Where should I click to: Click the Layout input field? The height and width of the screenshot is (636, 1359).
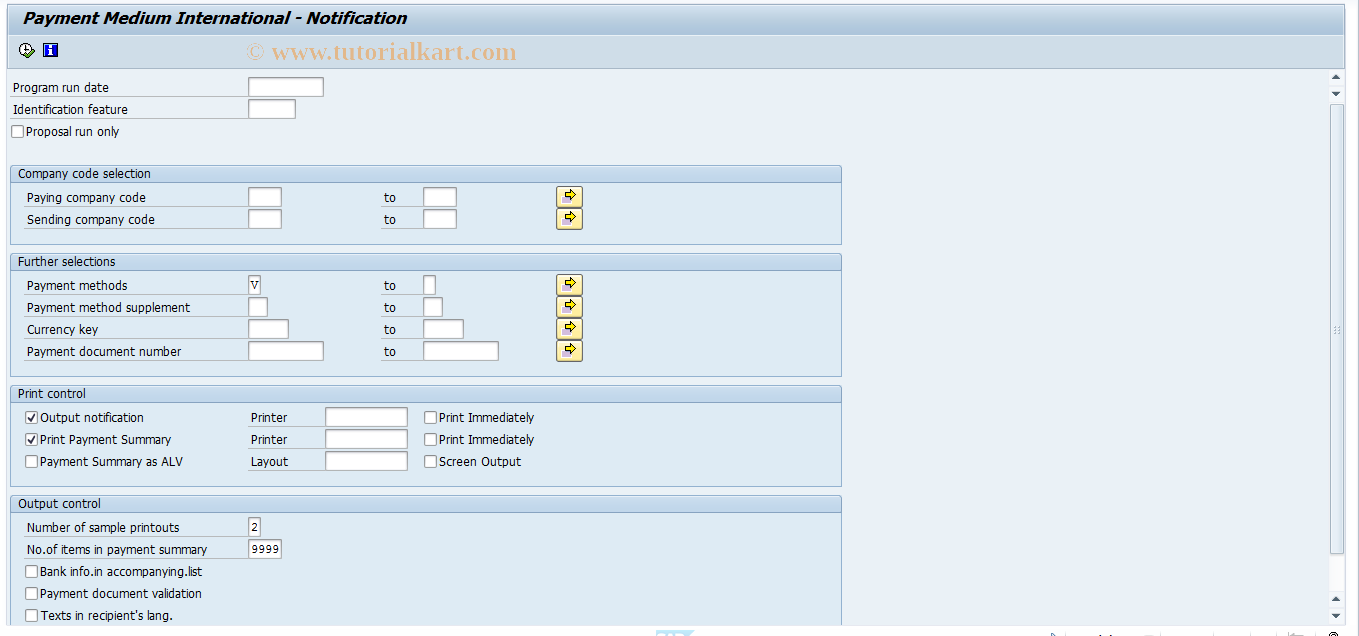click(366, 461)
